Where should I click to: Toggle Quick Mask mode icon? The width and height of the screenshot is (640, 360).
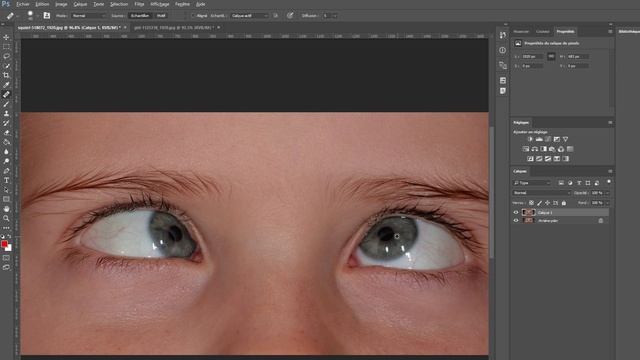click(x=6, y=258)
